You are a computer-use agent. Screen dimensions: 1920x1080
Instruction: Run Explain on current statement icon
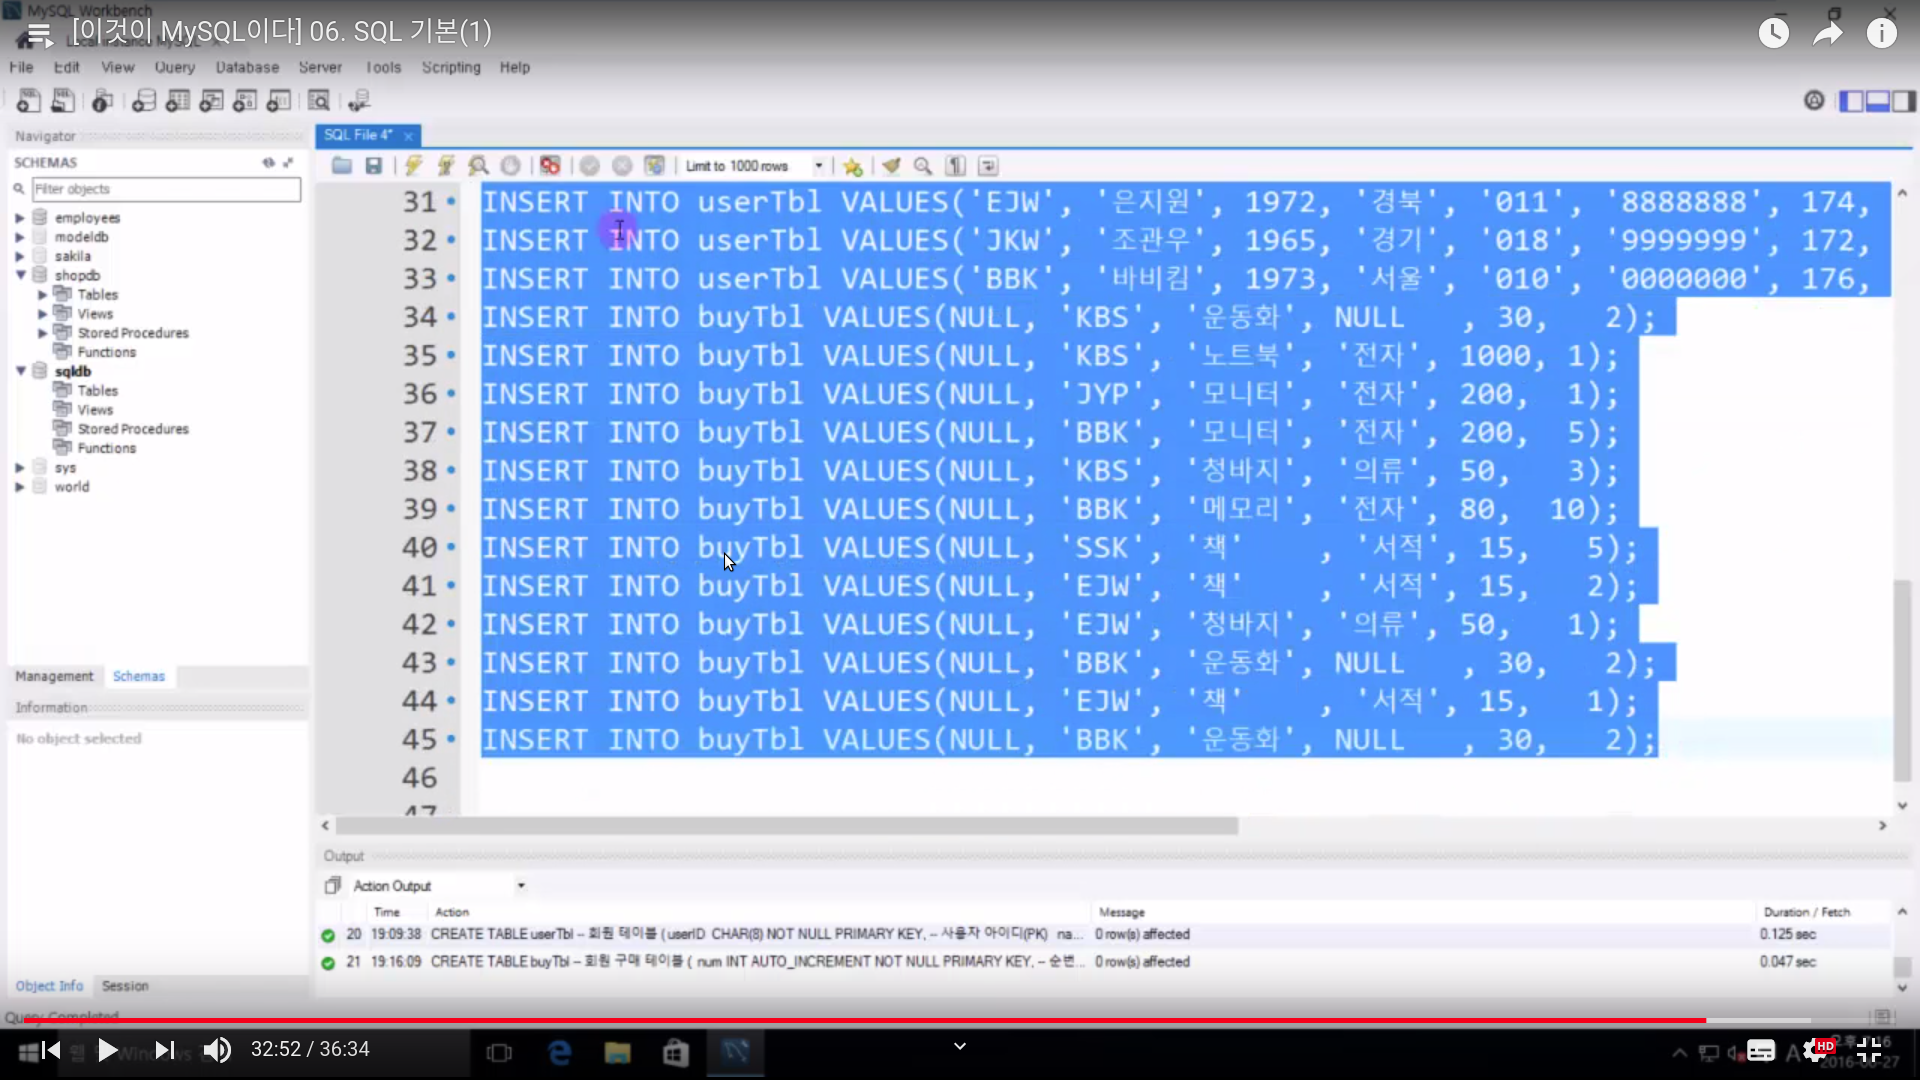coord(479,166)
